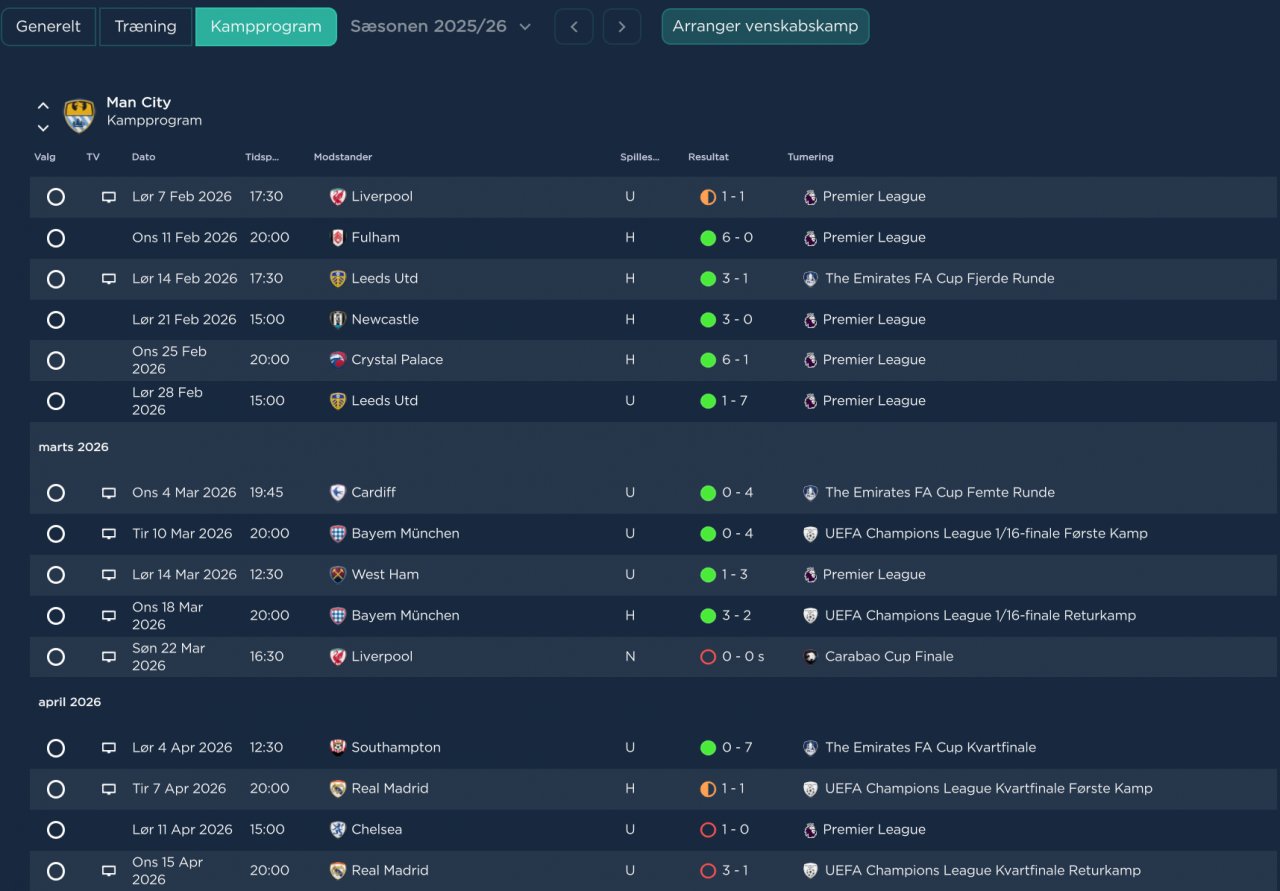Image resolution: width=1280 pixels, height=891 pixels.
Task: Click green result dot for Fulham 6 - 0
Action: [x=708, y=238]
